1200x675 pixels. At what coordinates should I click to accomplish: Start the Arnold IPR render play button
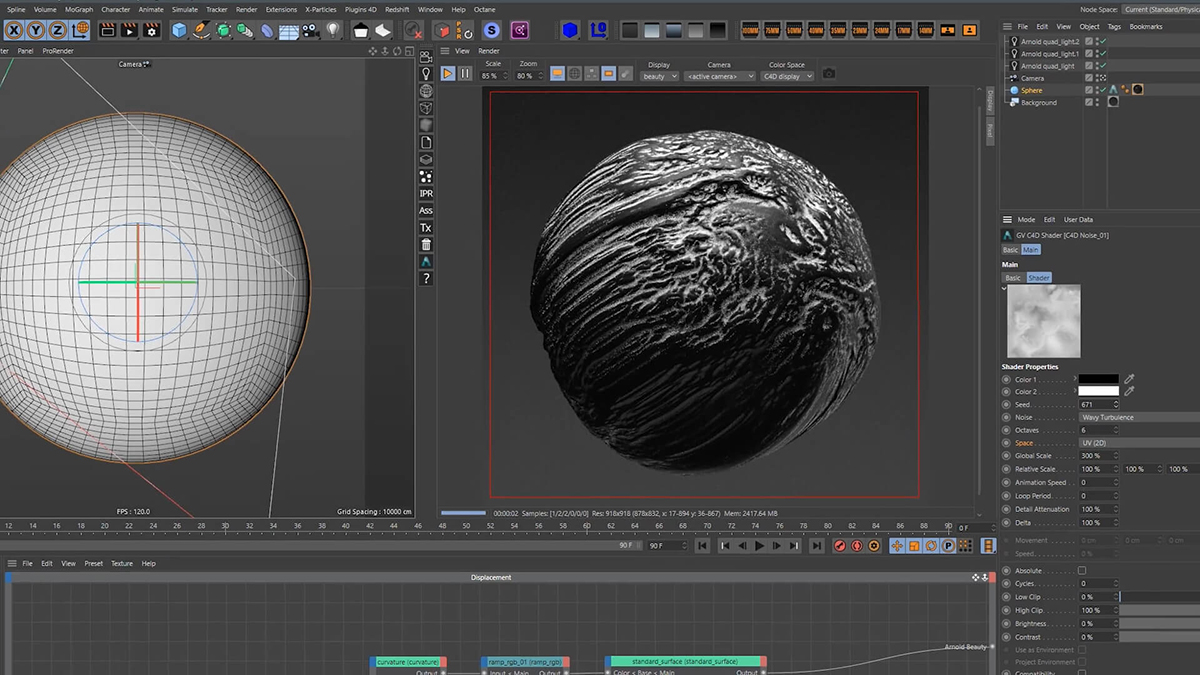click(x=448, y=73)
